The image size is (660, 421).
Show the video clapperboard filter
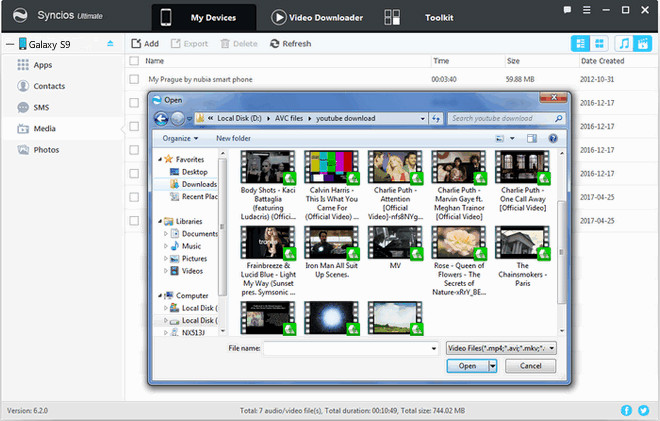click(643, 43)
